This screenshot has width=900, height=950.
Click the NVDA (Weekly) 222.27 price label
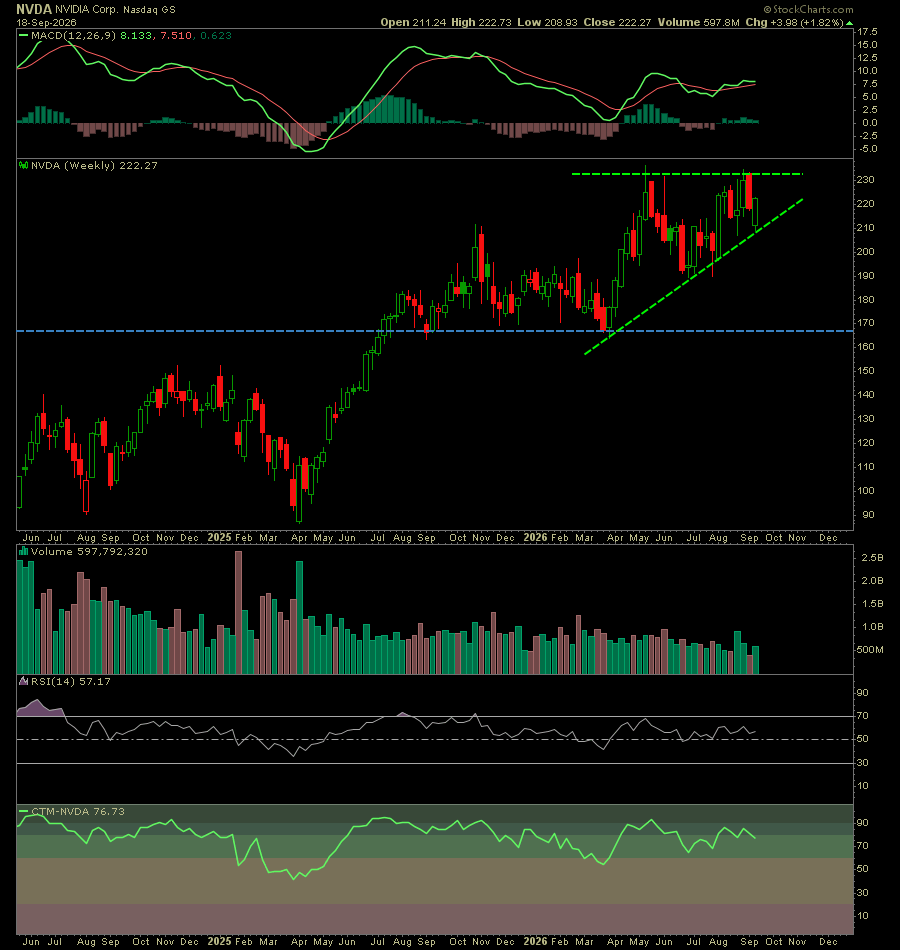click(x=94, y=165)
